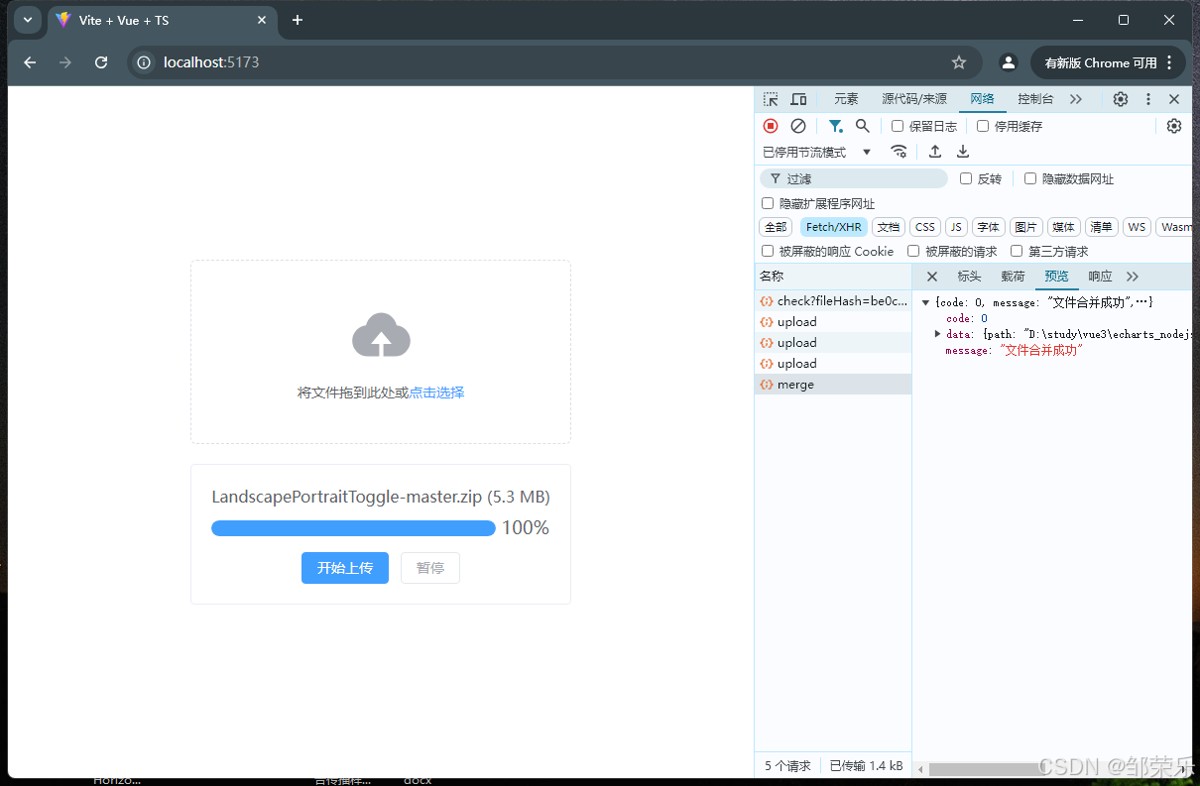
Task: Toggle the network filter funnel icon
Action: click(835, 126)
